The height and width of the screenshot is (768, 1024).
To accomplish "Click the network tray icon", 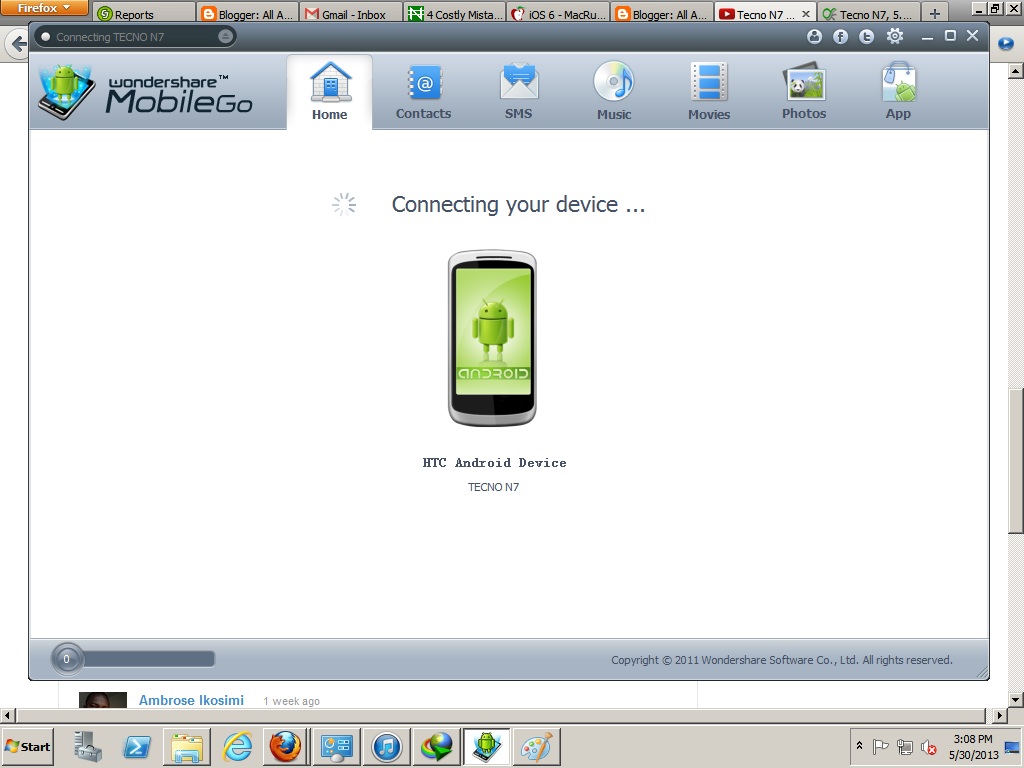I will click(904, 746).
